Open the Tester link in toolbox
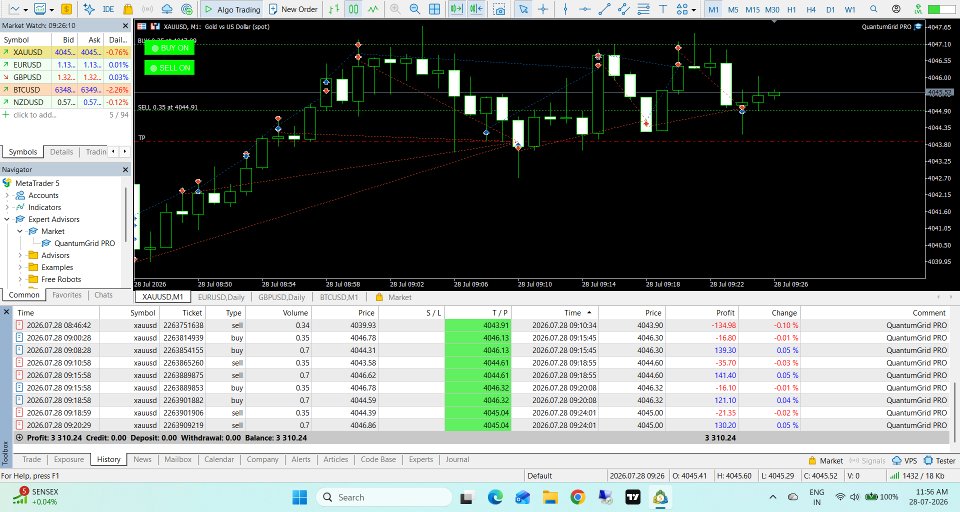The image size is (960, 512). 940,461
